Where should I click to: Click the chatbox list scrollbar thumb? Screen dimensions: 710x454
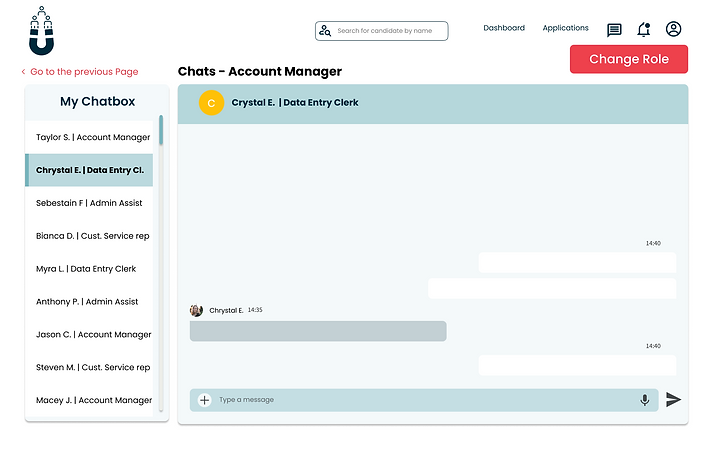coord(161,130)
